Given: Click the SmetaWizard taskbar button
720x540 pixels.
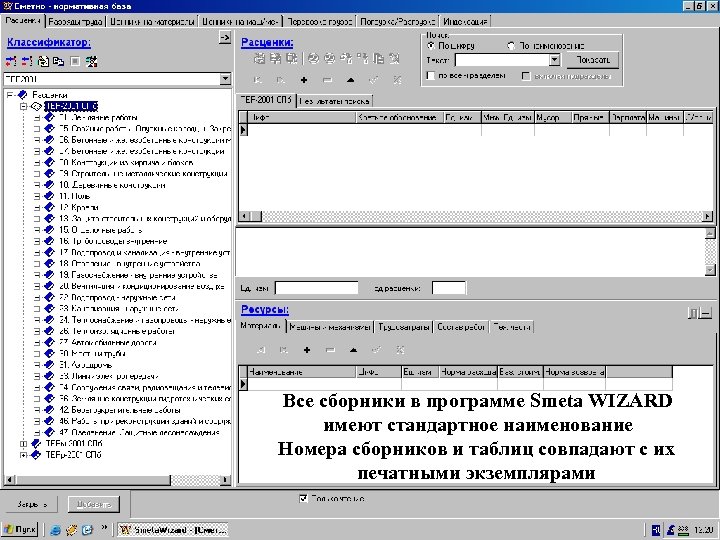Looking at the screenshot, I should [173, 530].
